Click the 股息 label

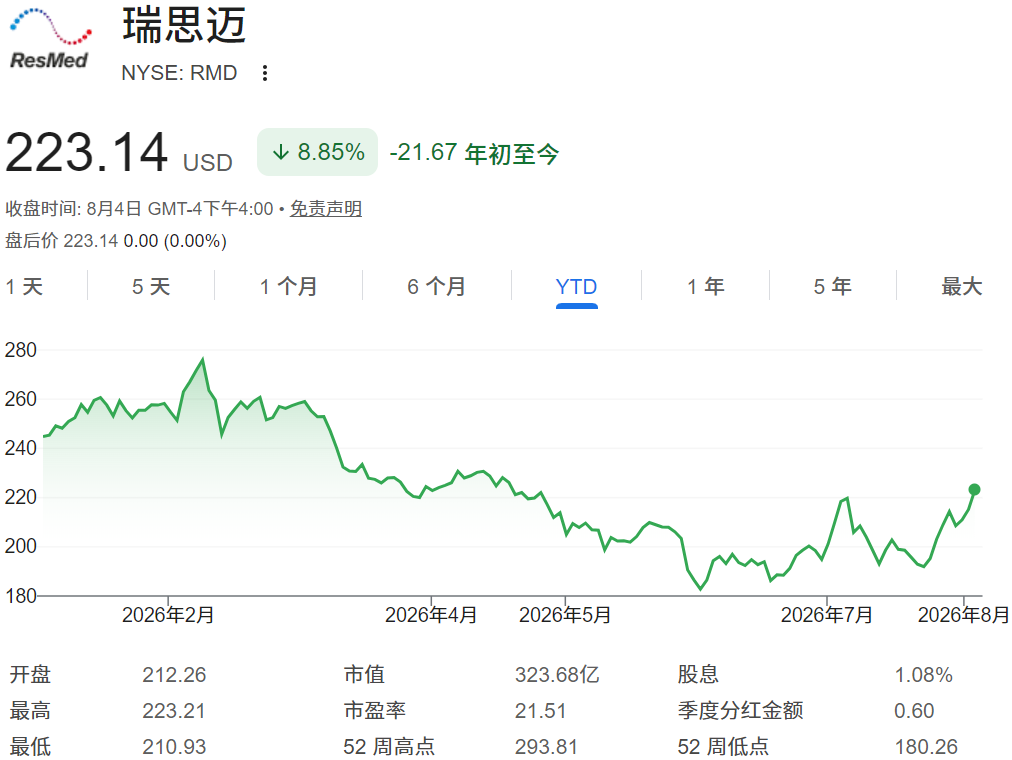click(x=698, y=675)
